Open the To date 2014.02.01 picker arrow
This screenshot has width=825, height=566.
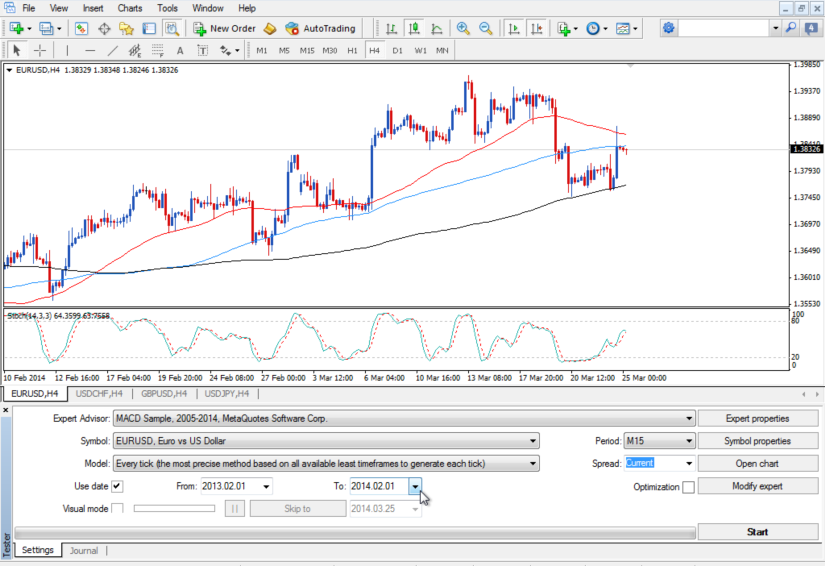click(415, 487)
